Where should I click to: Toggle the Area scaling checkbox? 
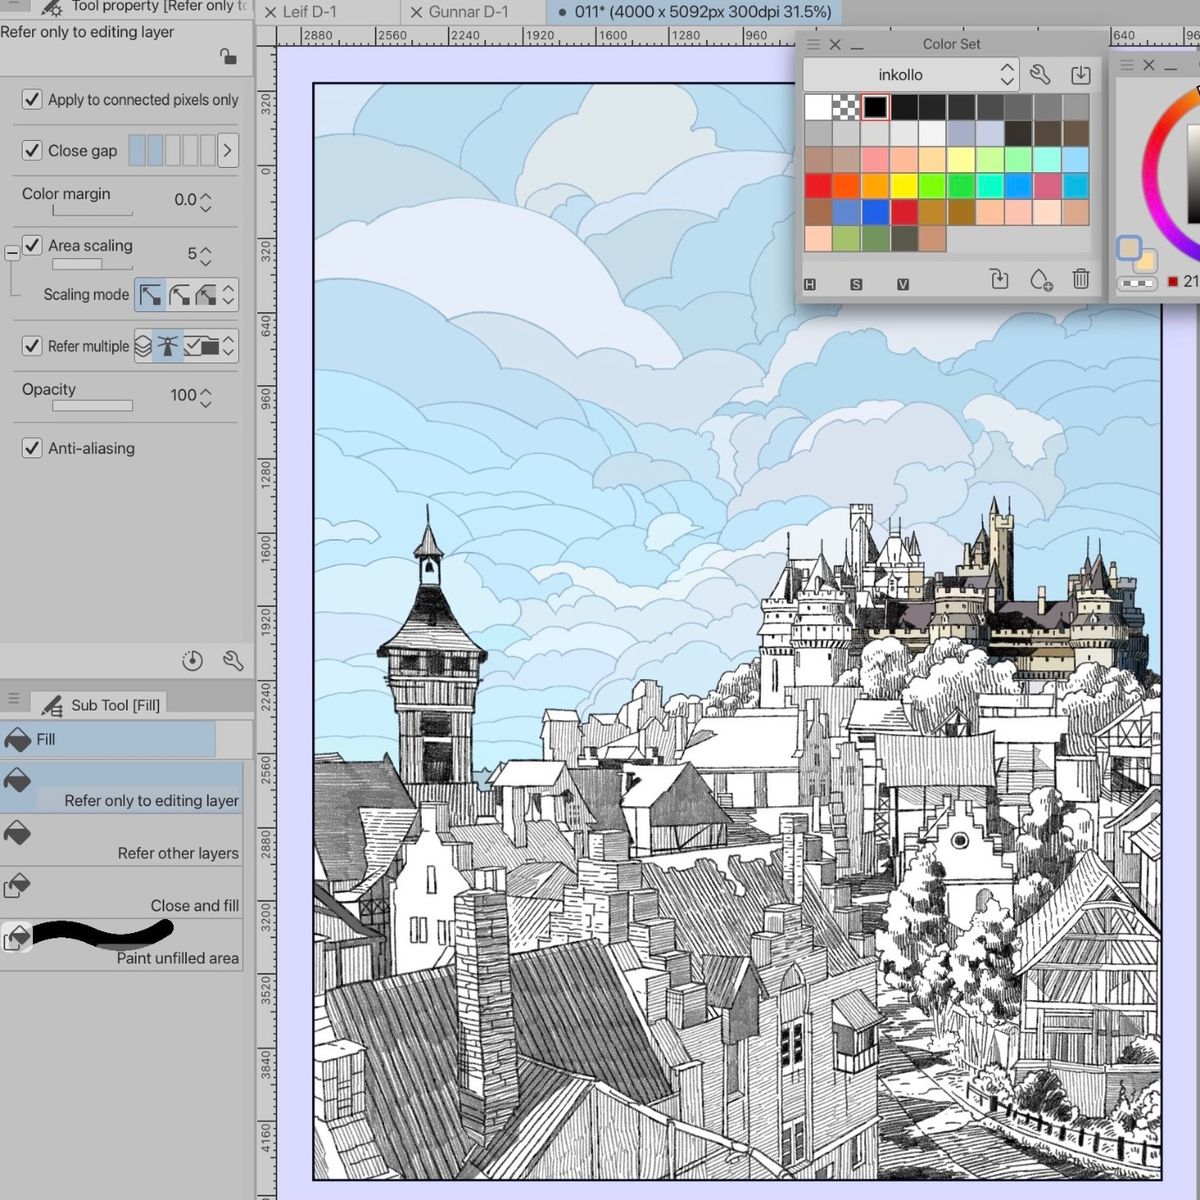(32, 245)
